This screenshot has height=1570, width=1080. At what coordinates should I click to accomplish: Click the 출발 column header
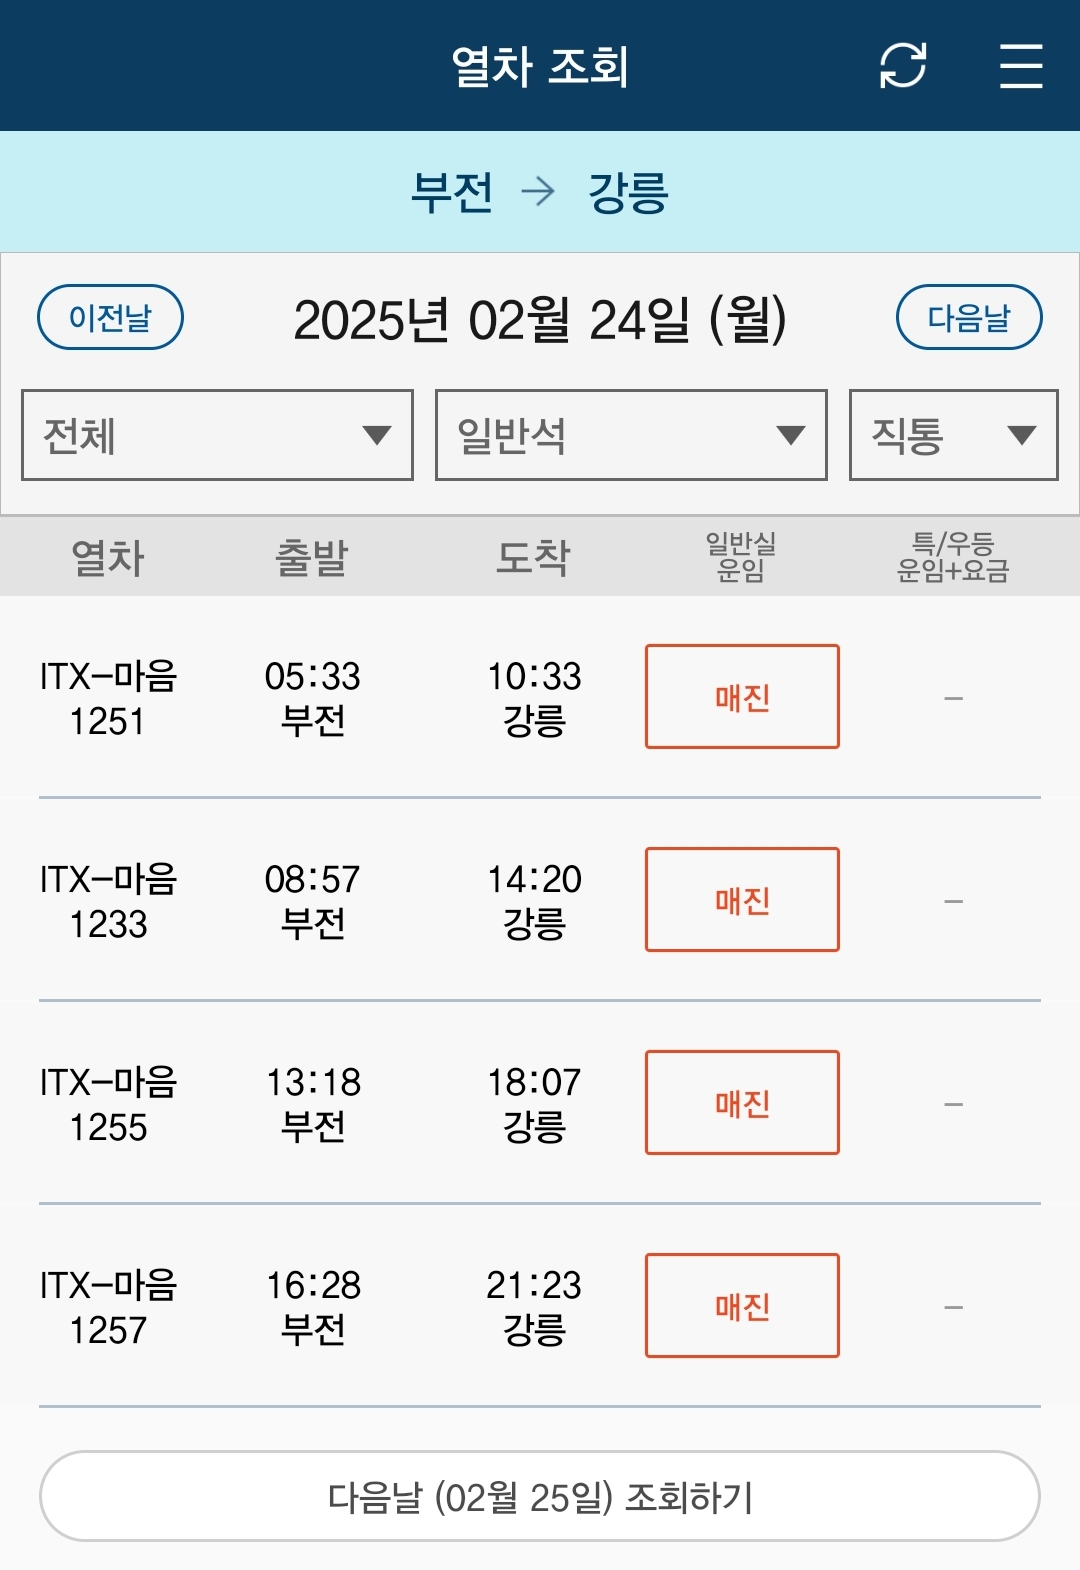point(312,557)
